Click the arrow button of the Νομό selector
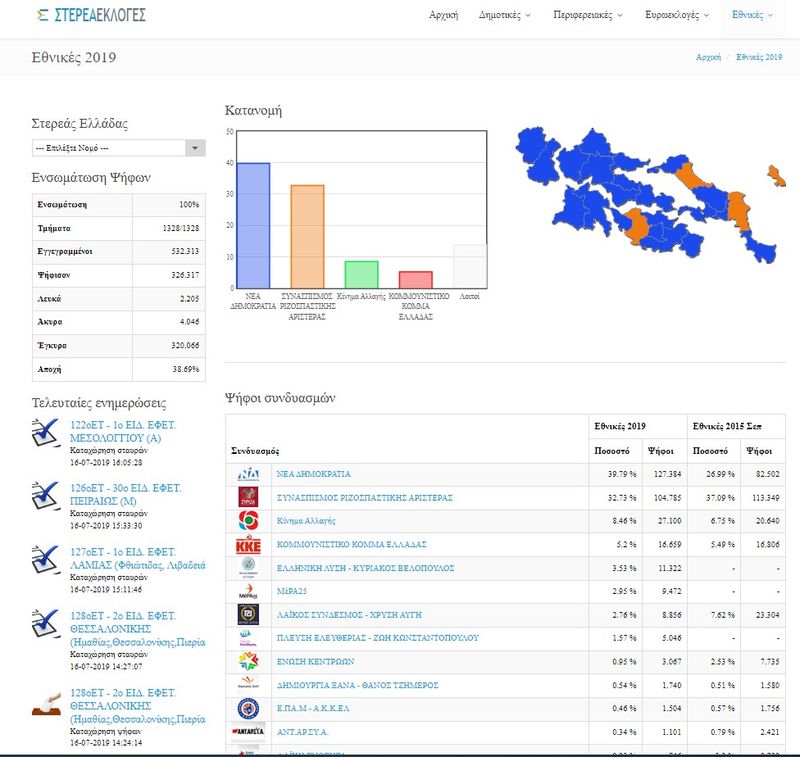The height and width of the screenshot is (757, 800). pyautogui.click(x=195, y=148)
